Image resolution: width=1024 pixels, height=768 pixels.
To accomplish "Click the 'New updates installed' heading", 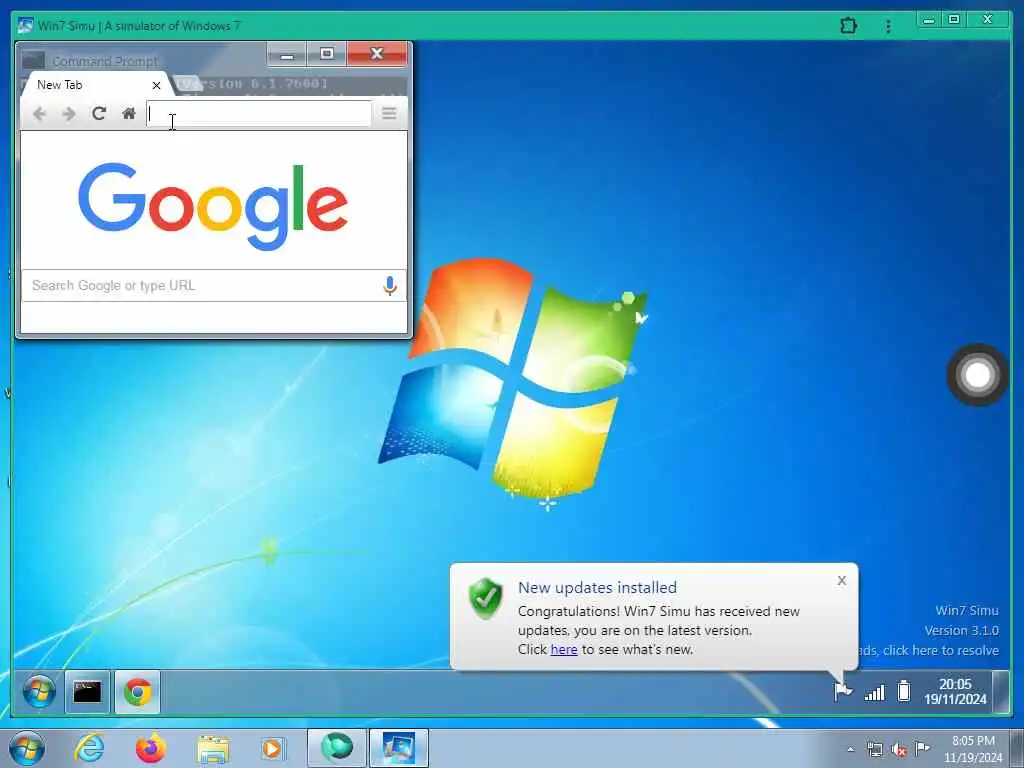I will [x=597, y=588].
